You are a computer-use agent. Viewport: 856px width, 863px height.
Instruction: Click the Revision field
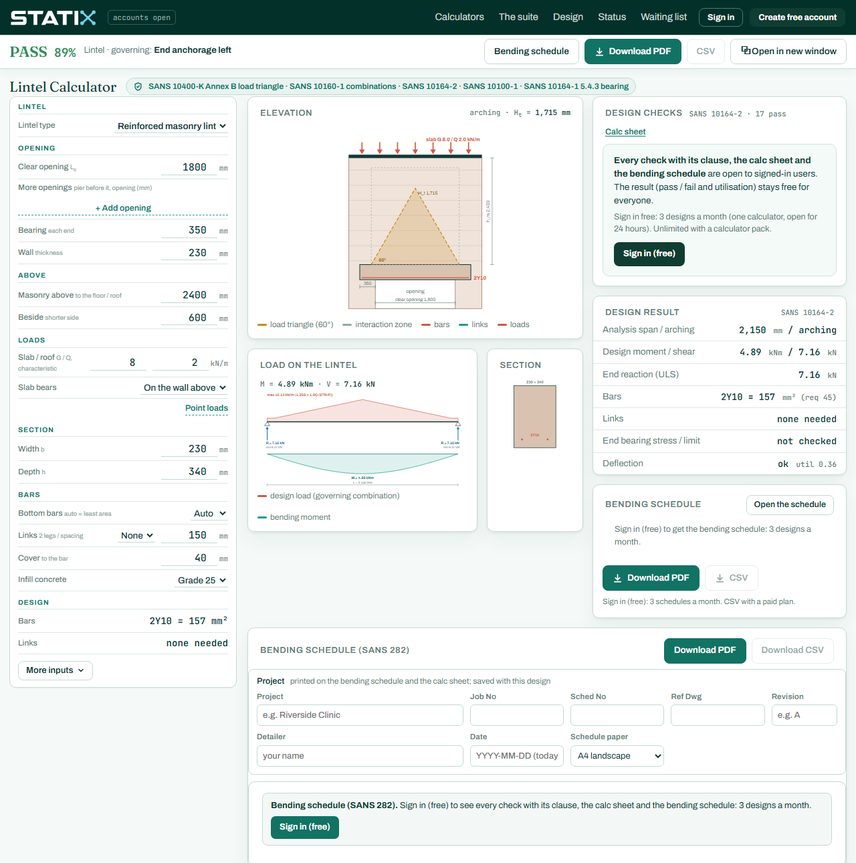(x=804, y=715)
